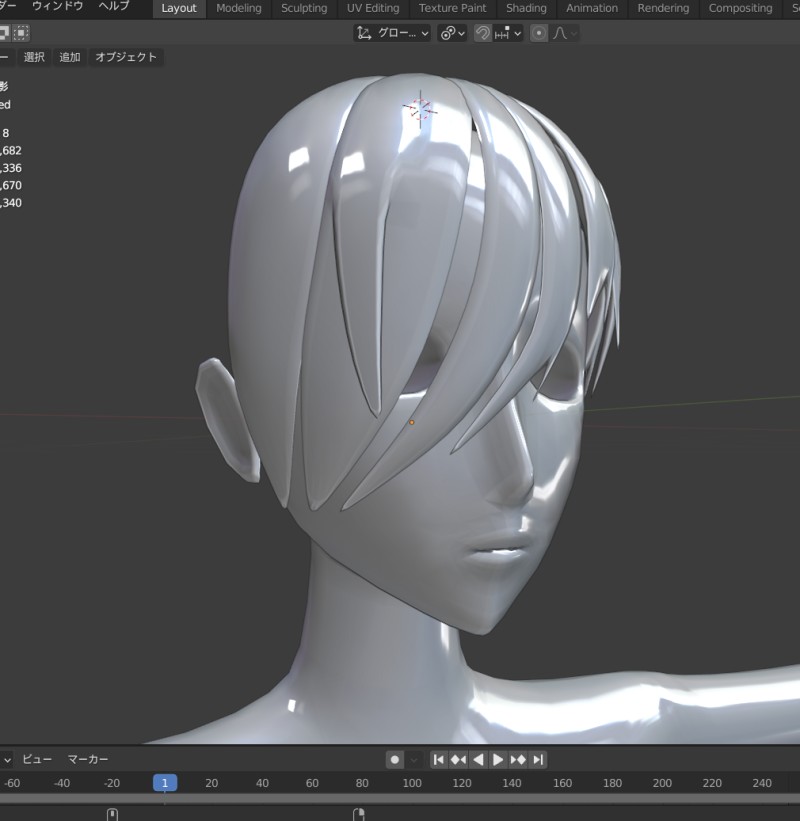Open the マーカー menu in timeline
The width and height of the screenshot is (800, 821).
coord(88,760)
